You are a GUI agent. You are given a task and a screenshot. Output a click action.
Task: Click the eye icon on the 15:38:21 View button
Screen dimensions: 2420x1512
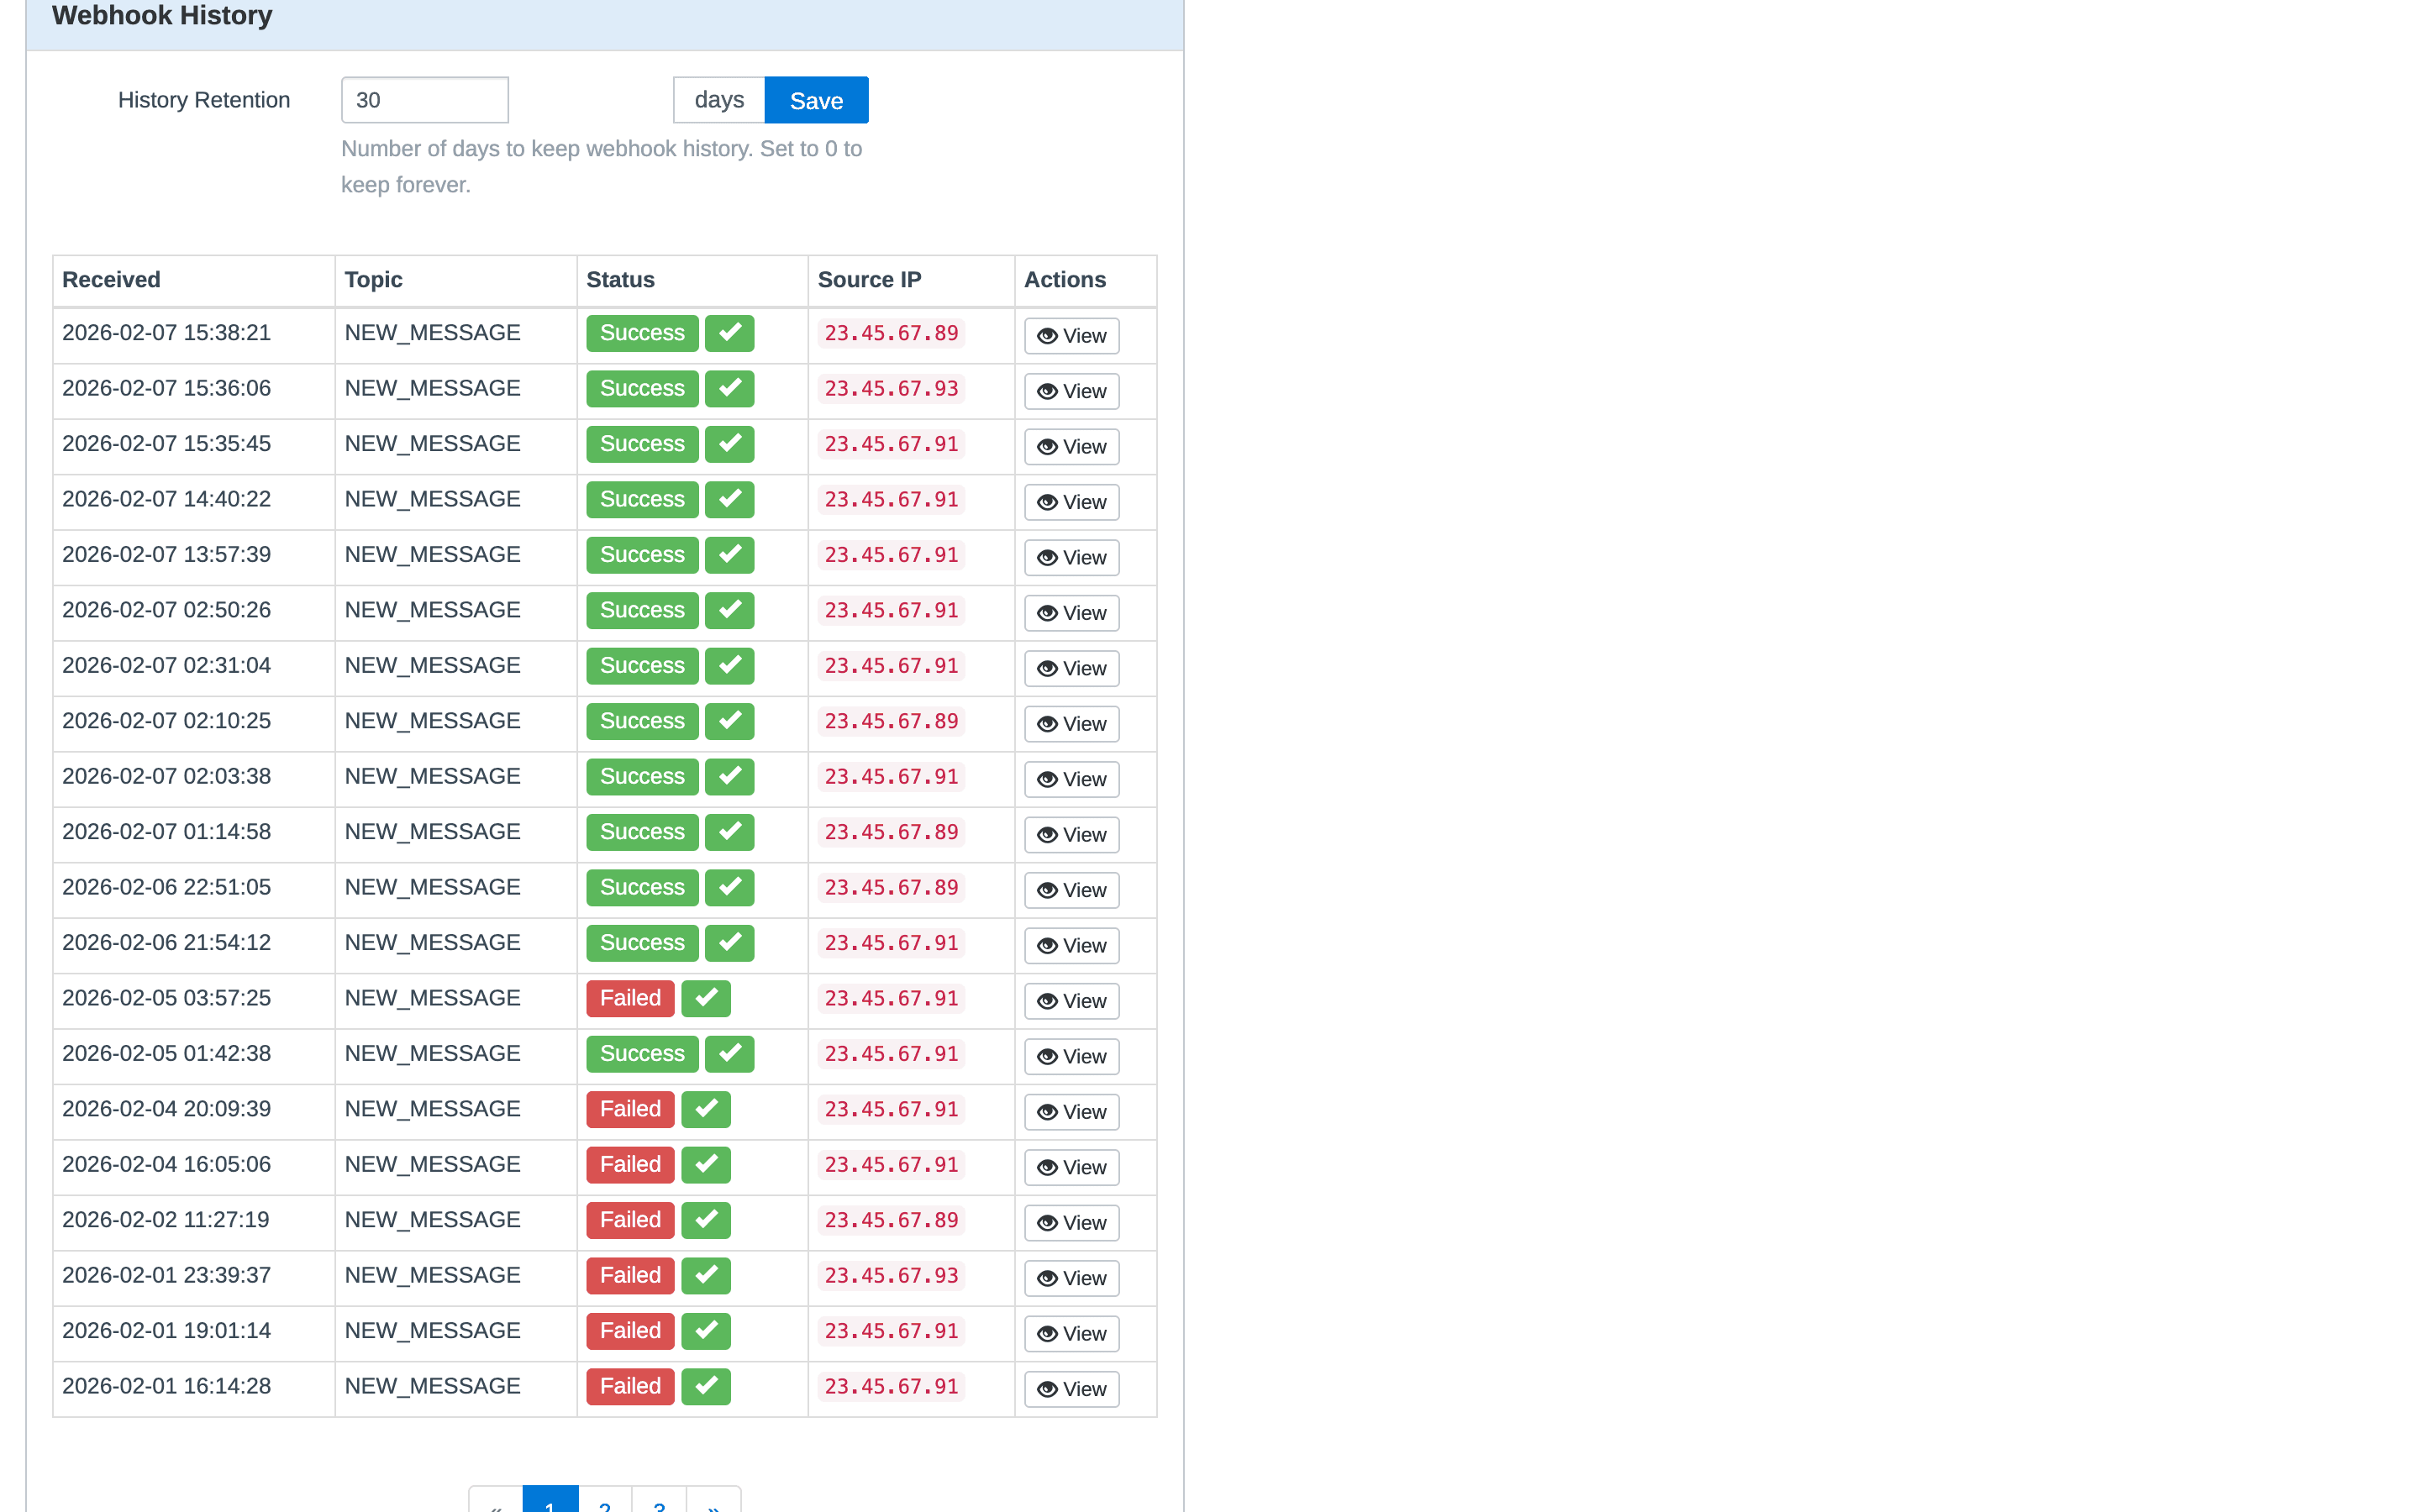click(1047, 336)
